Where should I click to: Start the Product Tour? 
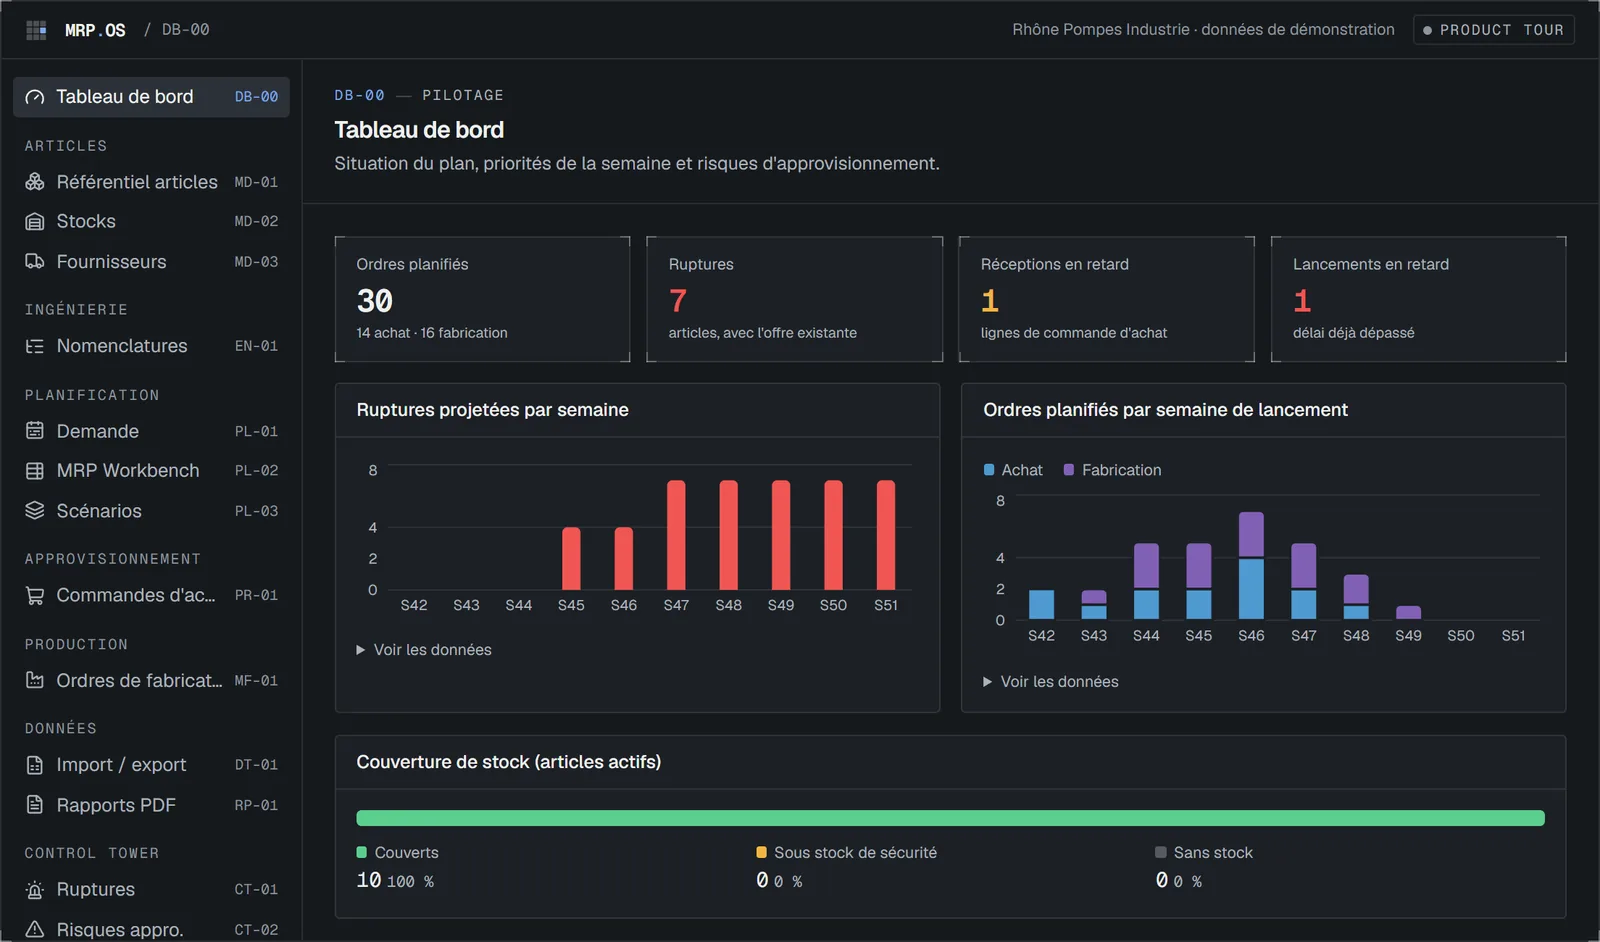1494,30
